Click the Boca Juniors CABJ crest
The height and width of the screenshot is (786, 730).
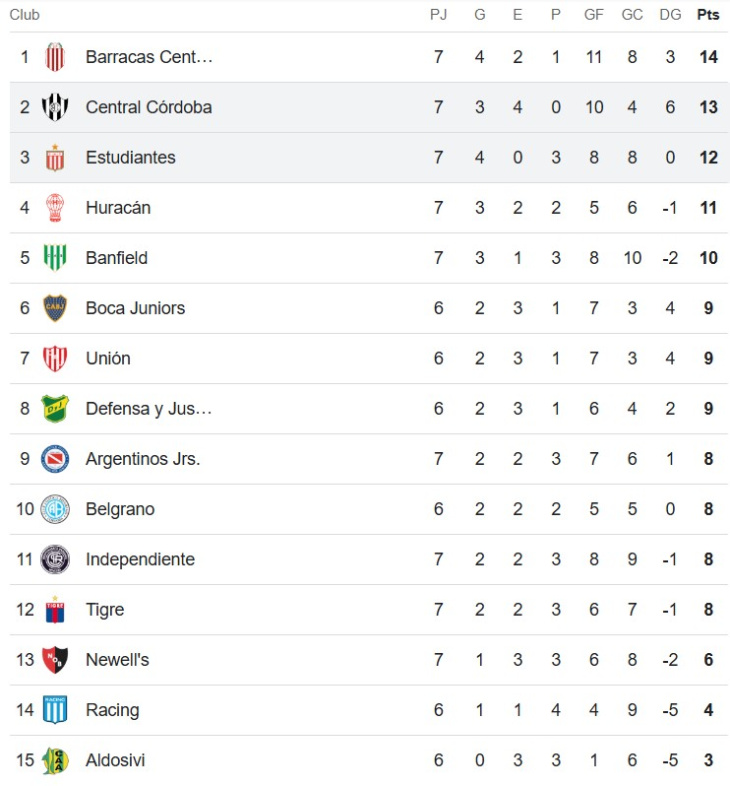pyautogui.click(x=55, y=308)
